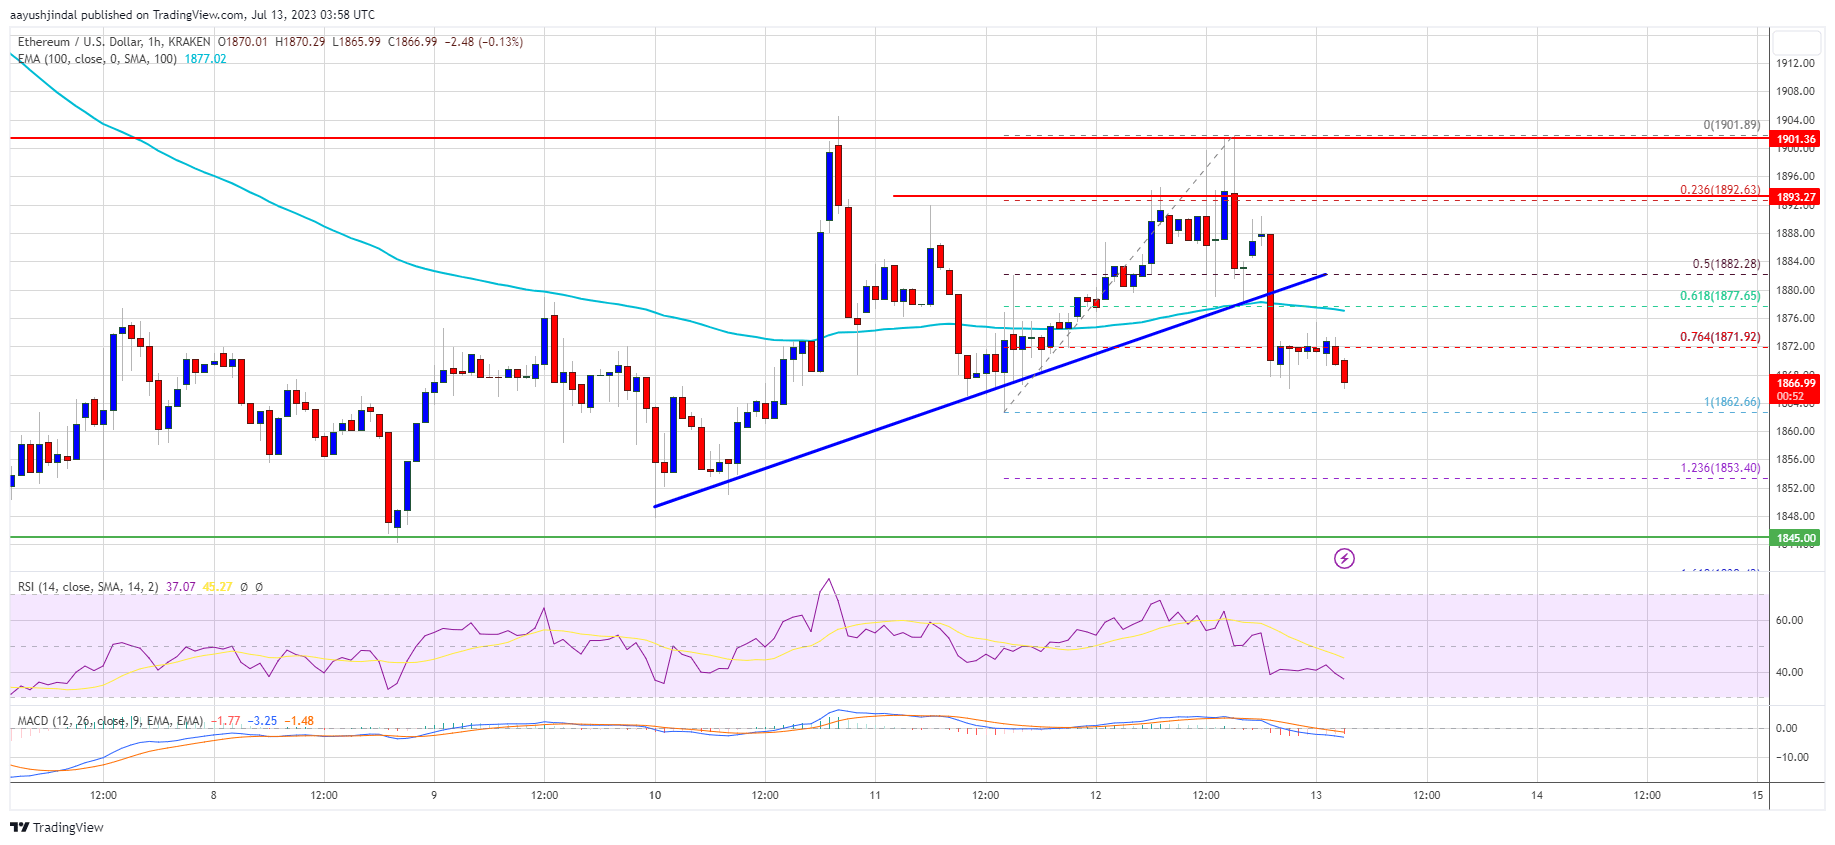Screen dimensions: 1835x845
Task: Click the EMA value 1877.02
Action: pos(205,59)
